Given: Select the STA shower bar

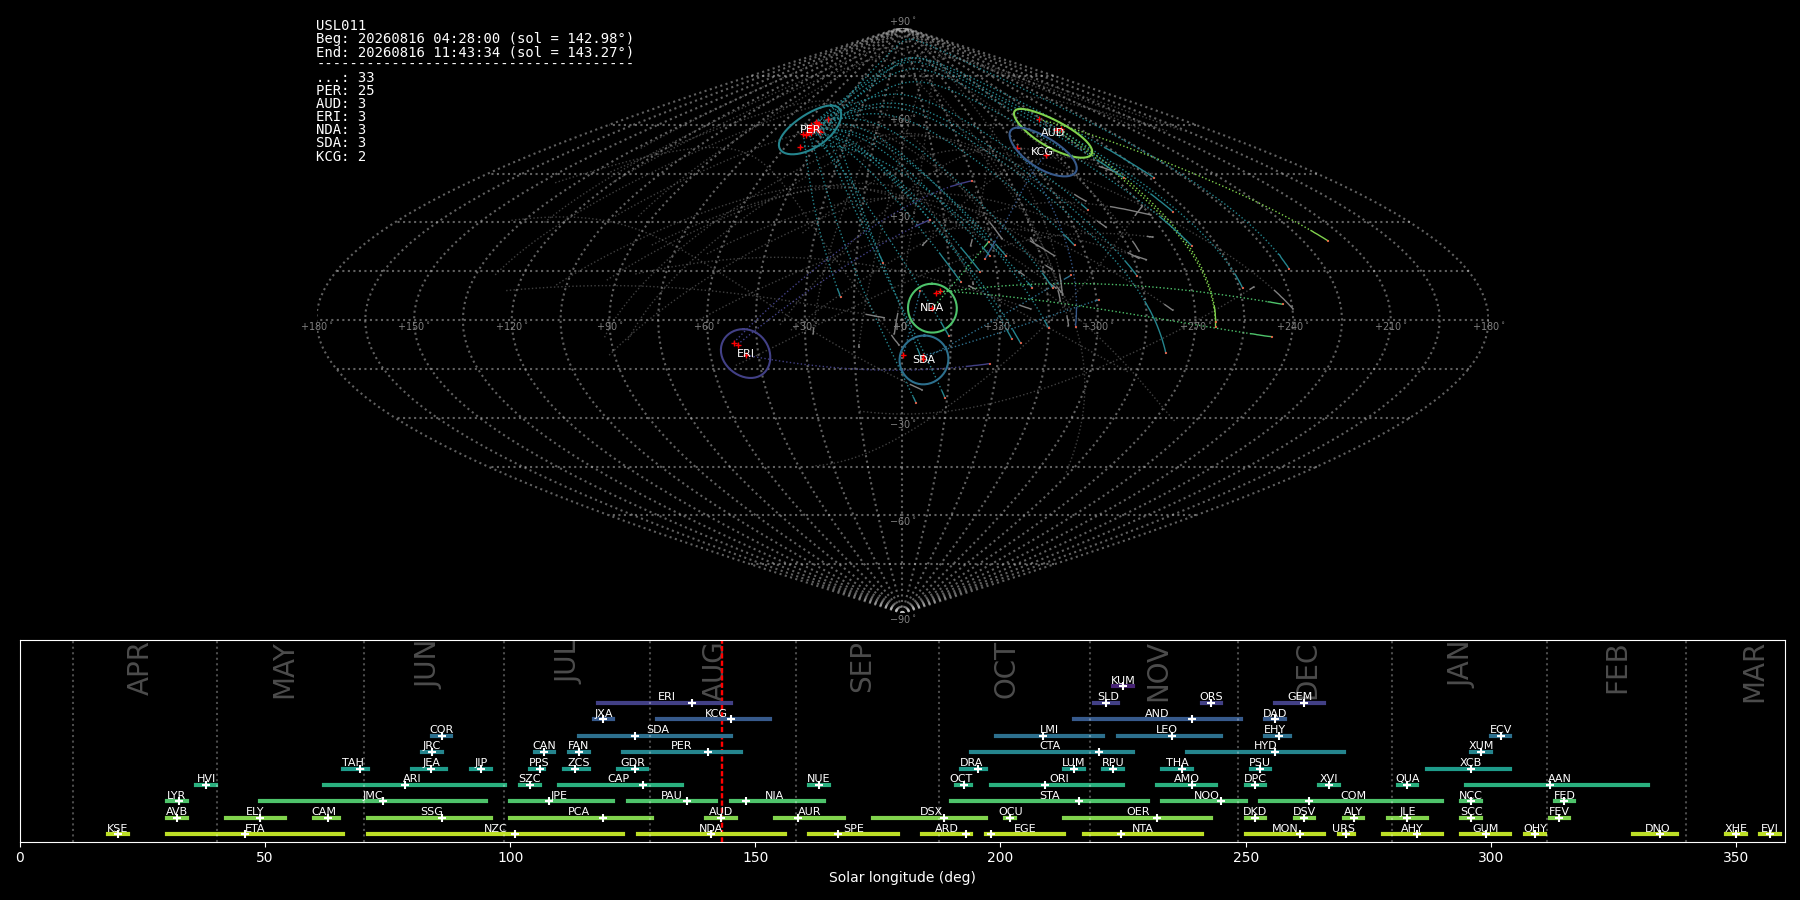Looking at the screenshot, I should click(1049, 801).
